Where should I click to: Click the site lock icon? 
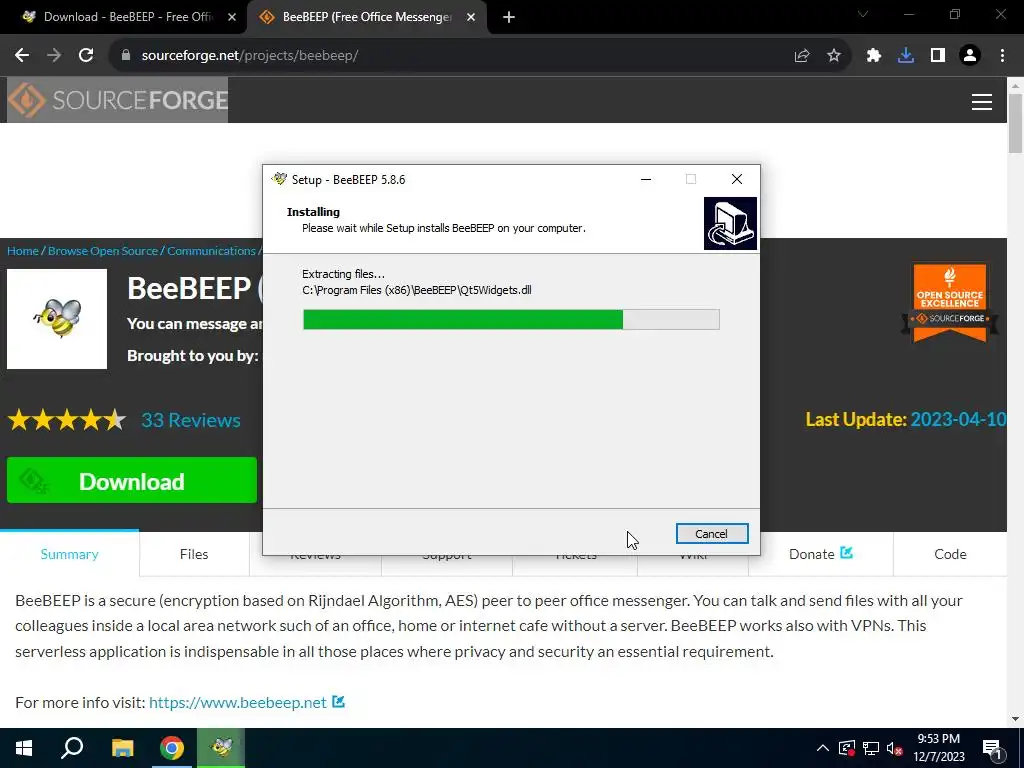point(126,56)
